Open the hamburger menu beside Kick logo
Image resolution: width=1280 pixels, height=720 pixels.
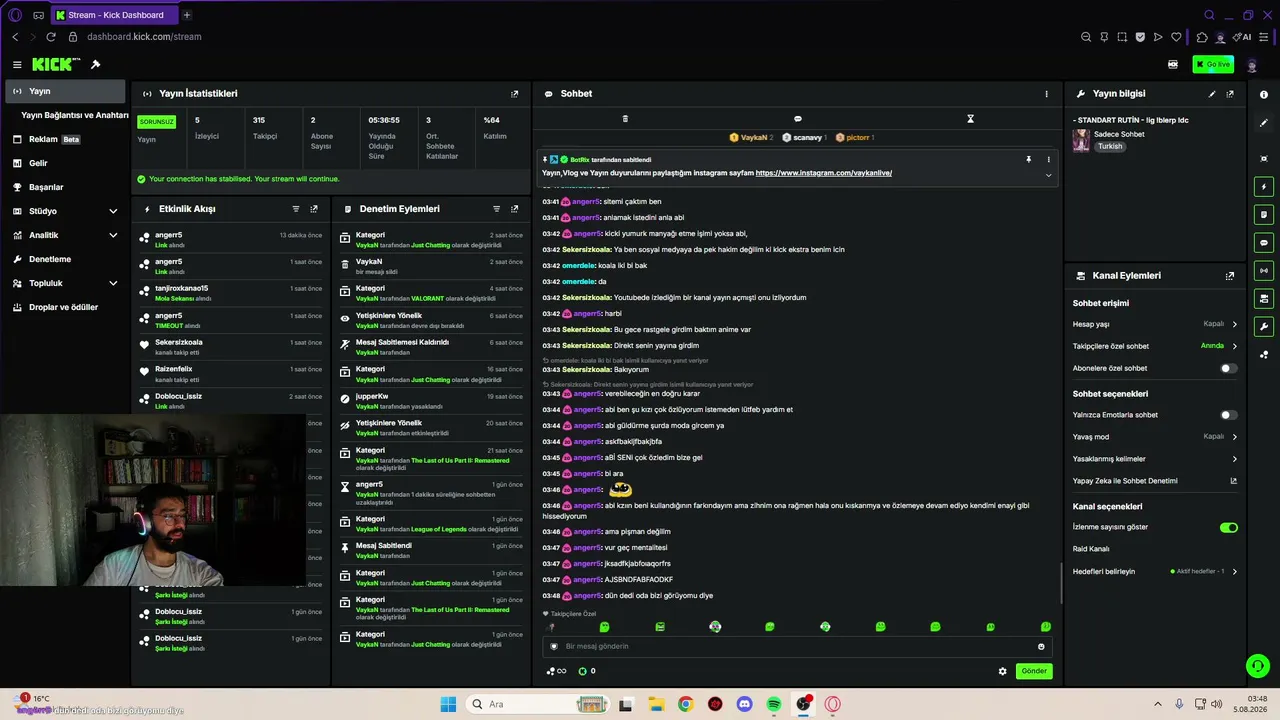point(17,64)
